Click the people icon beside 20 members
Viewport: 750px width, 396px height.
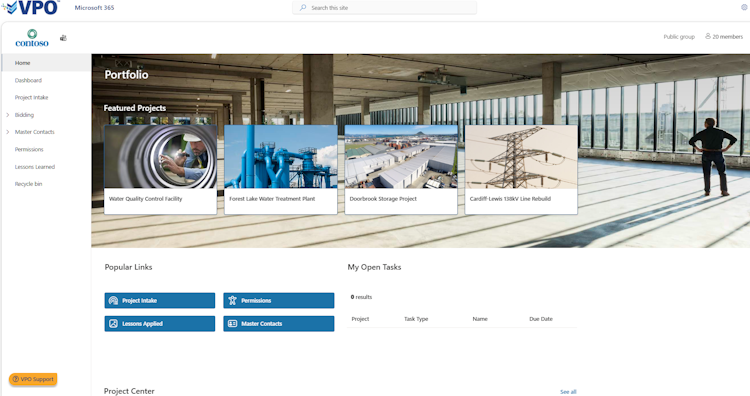(708, 36)
